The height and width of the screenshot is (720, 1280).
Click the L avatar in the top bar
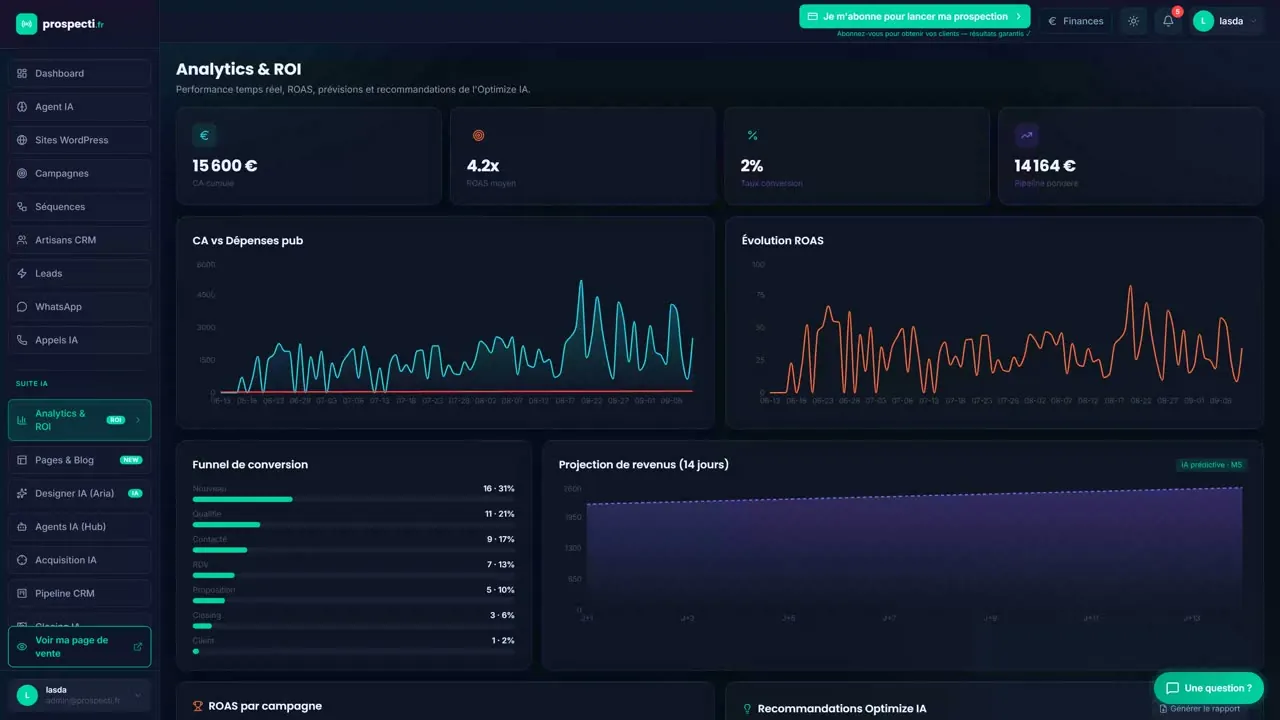point(1203,21)
